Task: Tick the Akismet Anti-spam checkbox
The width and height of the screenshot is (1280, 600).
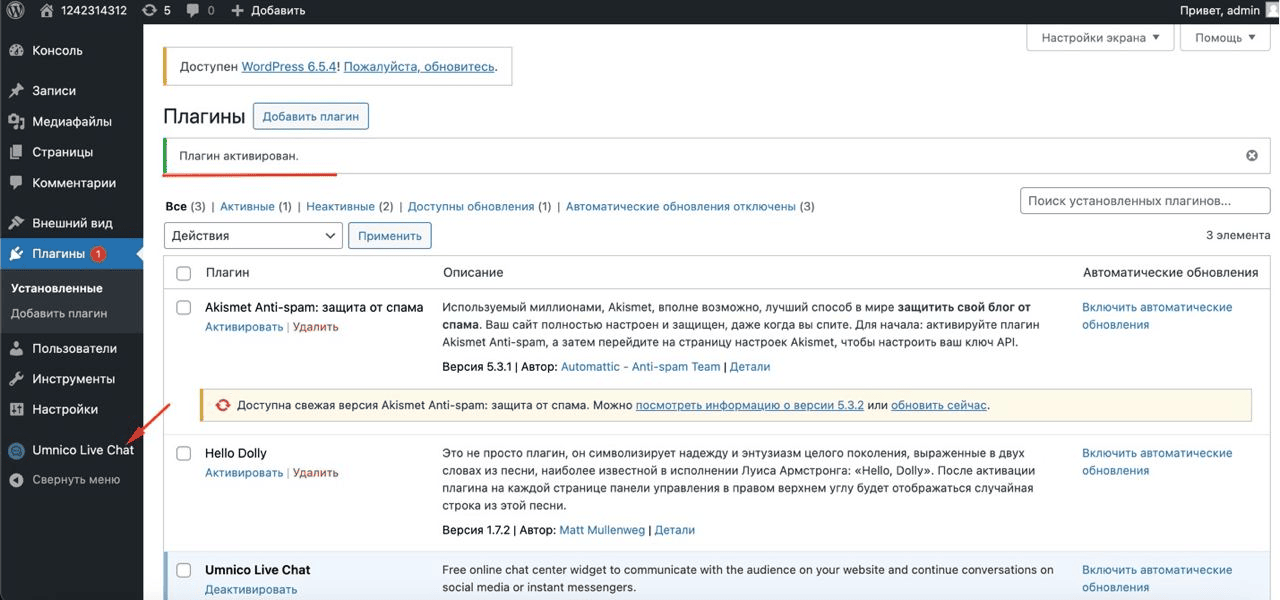Action: (x=184, y=308)
